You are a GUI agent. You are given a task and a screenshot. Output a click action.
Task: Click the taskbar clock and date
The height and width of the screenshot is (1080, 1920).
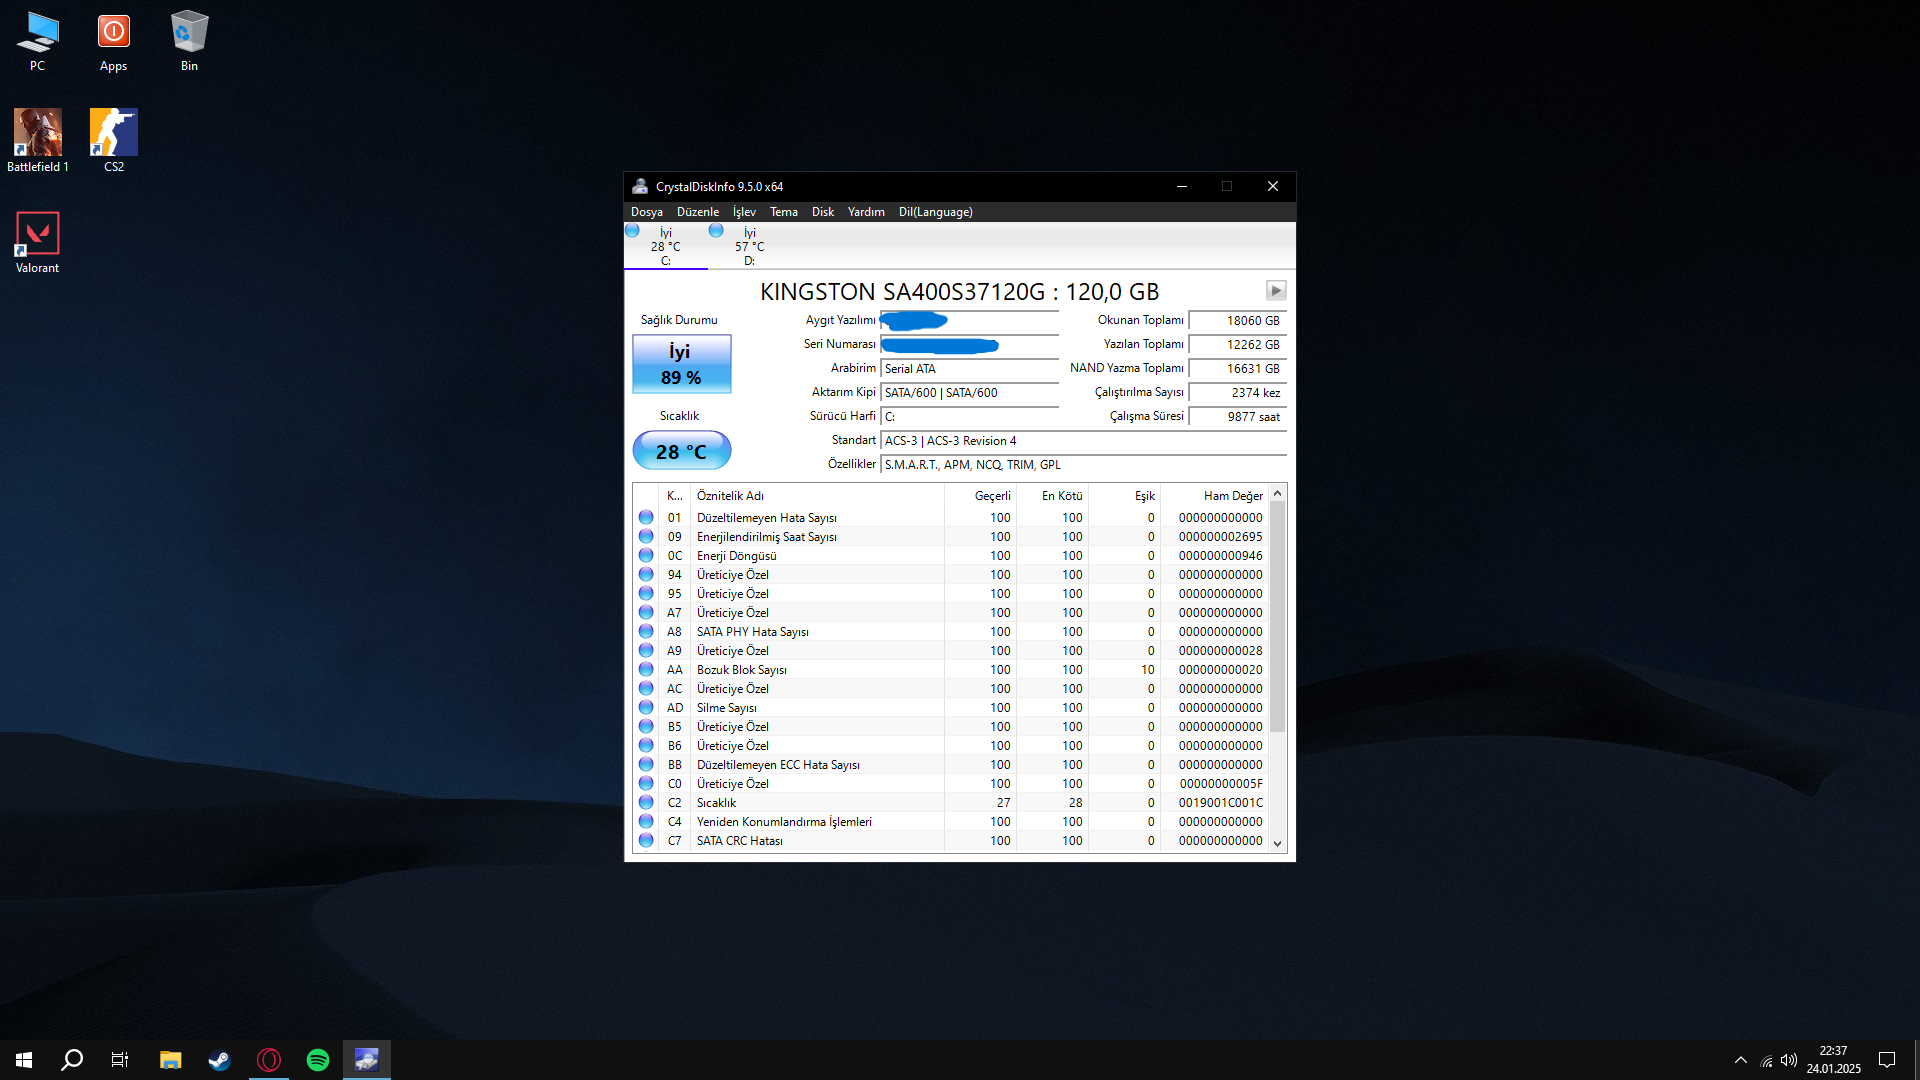(1833, 1060)
